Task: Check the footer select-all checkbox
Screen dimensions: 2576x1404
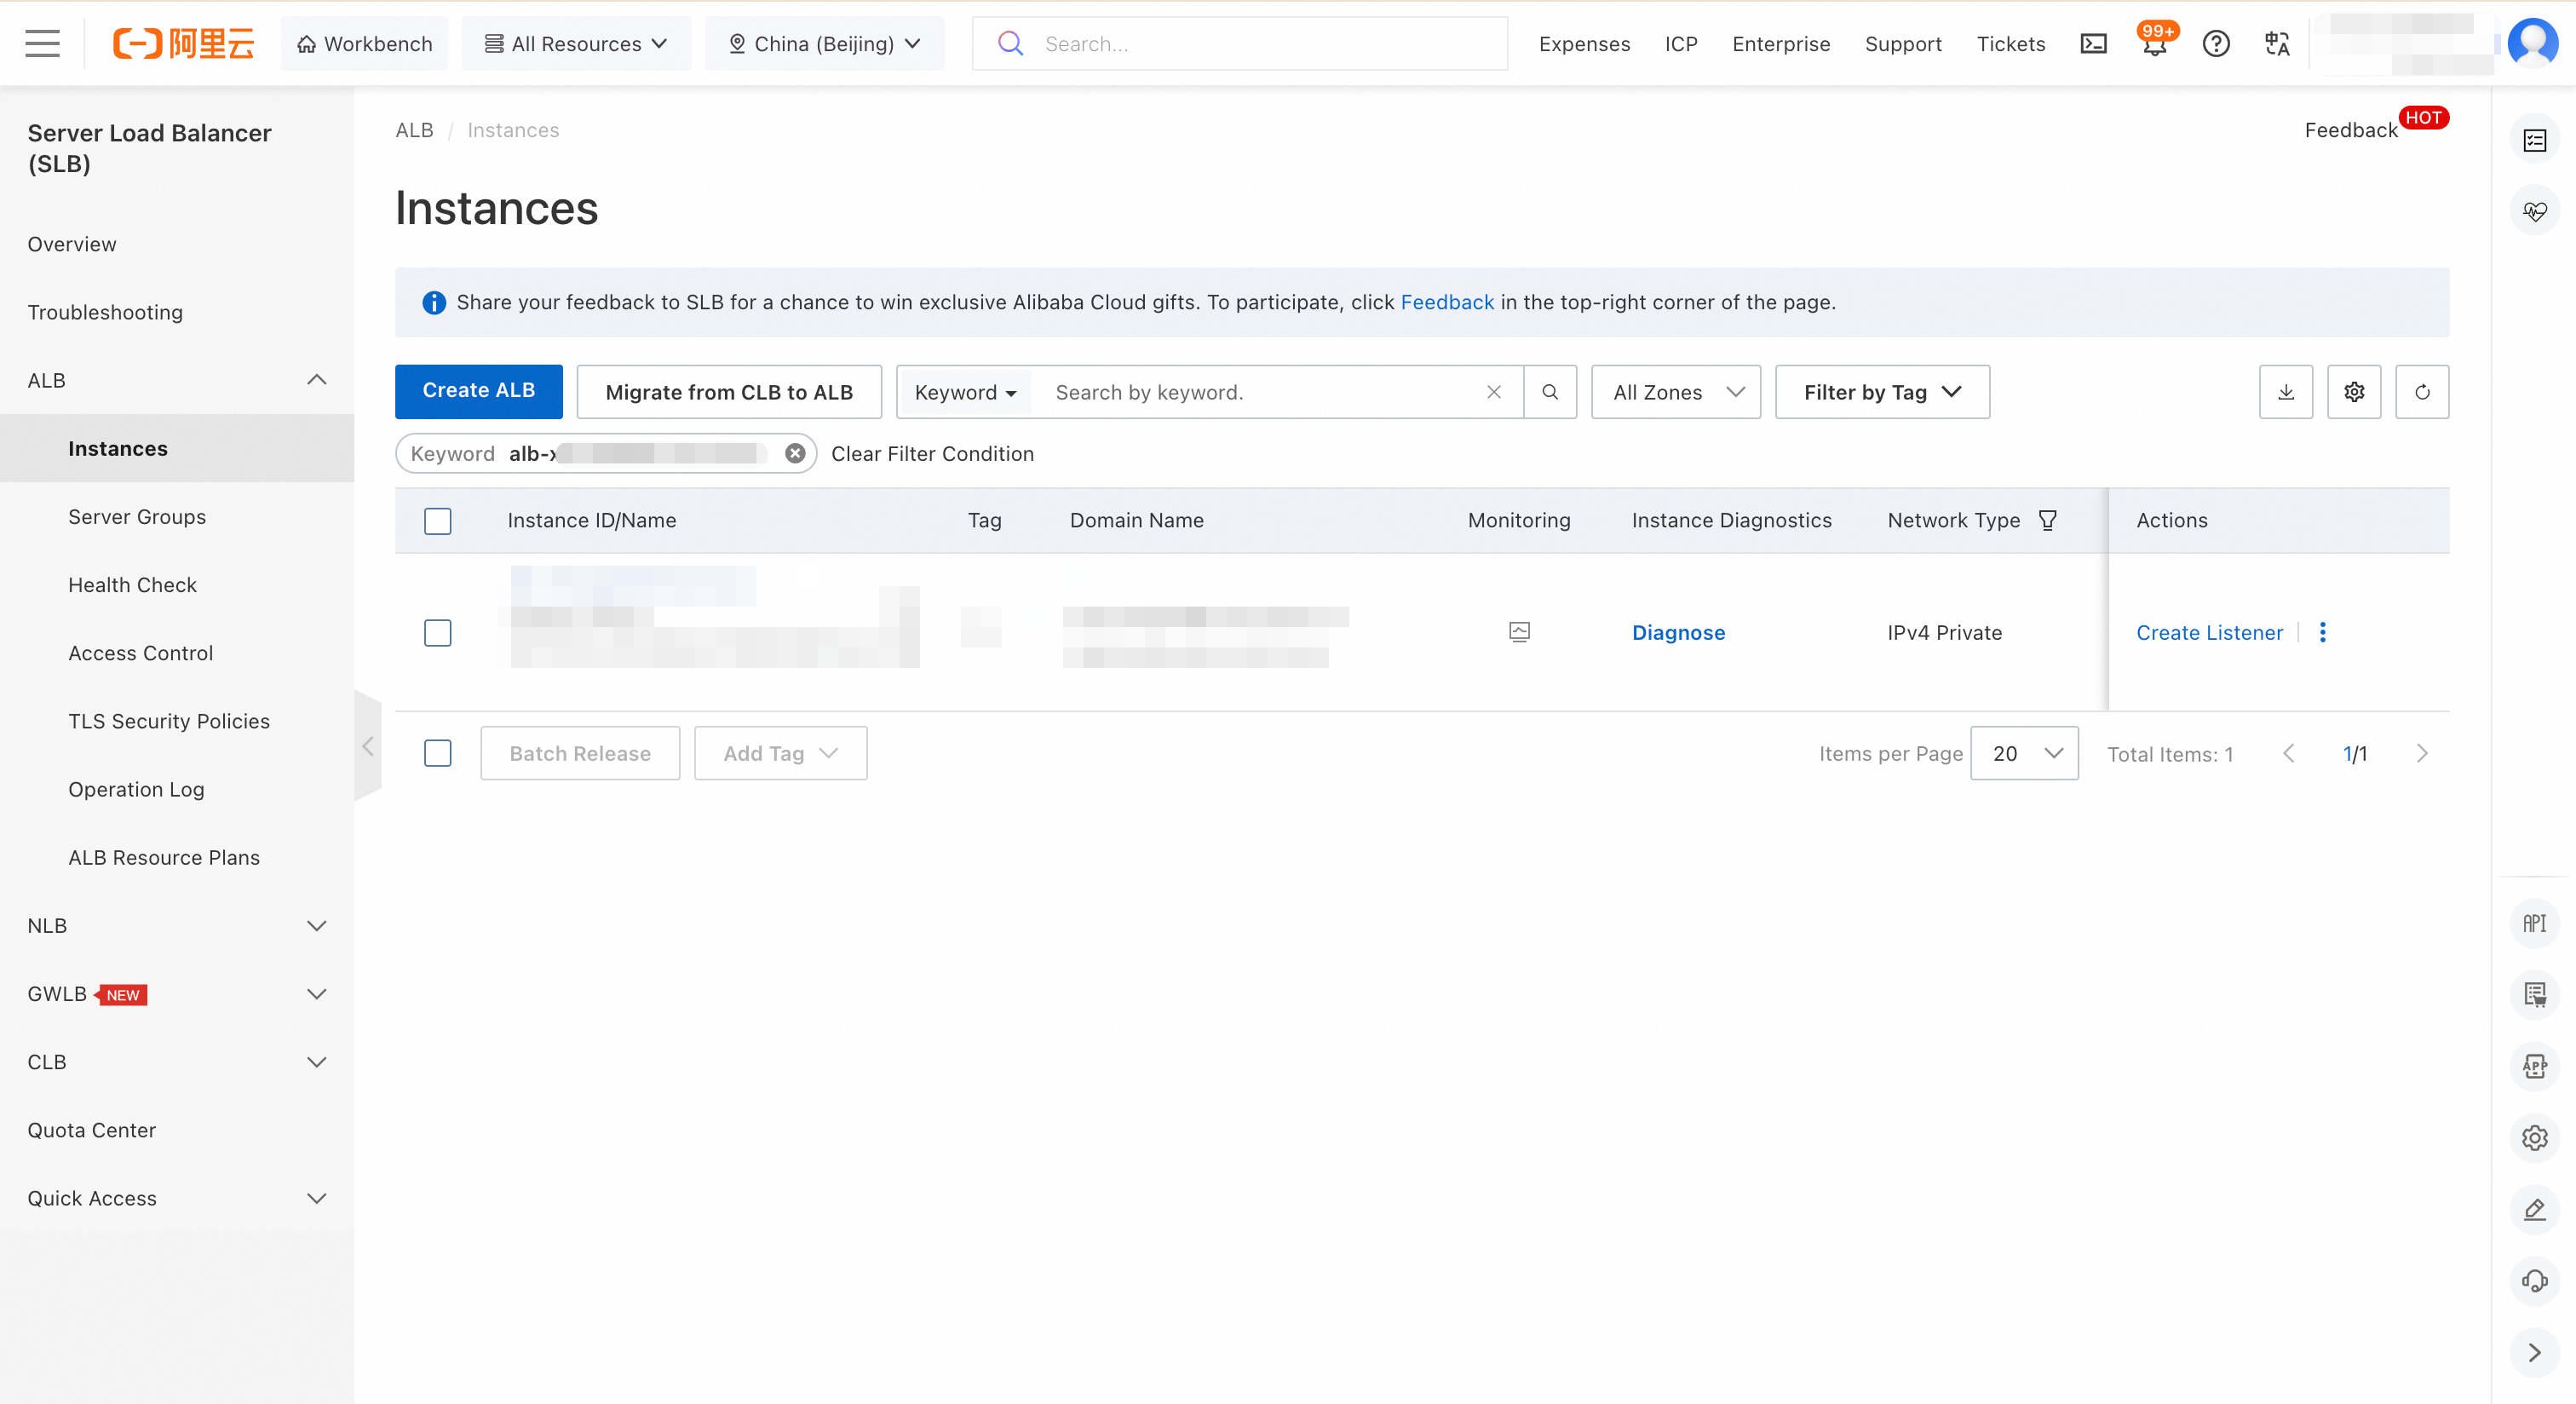Action: pyautogui.click(x=438, y=753)
